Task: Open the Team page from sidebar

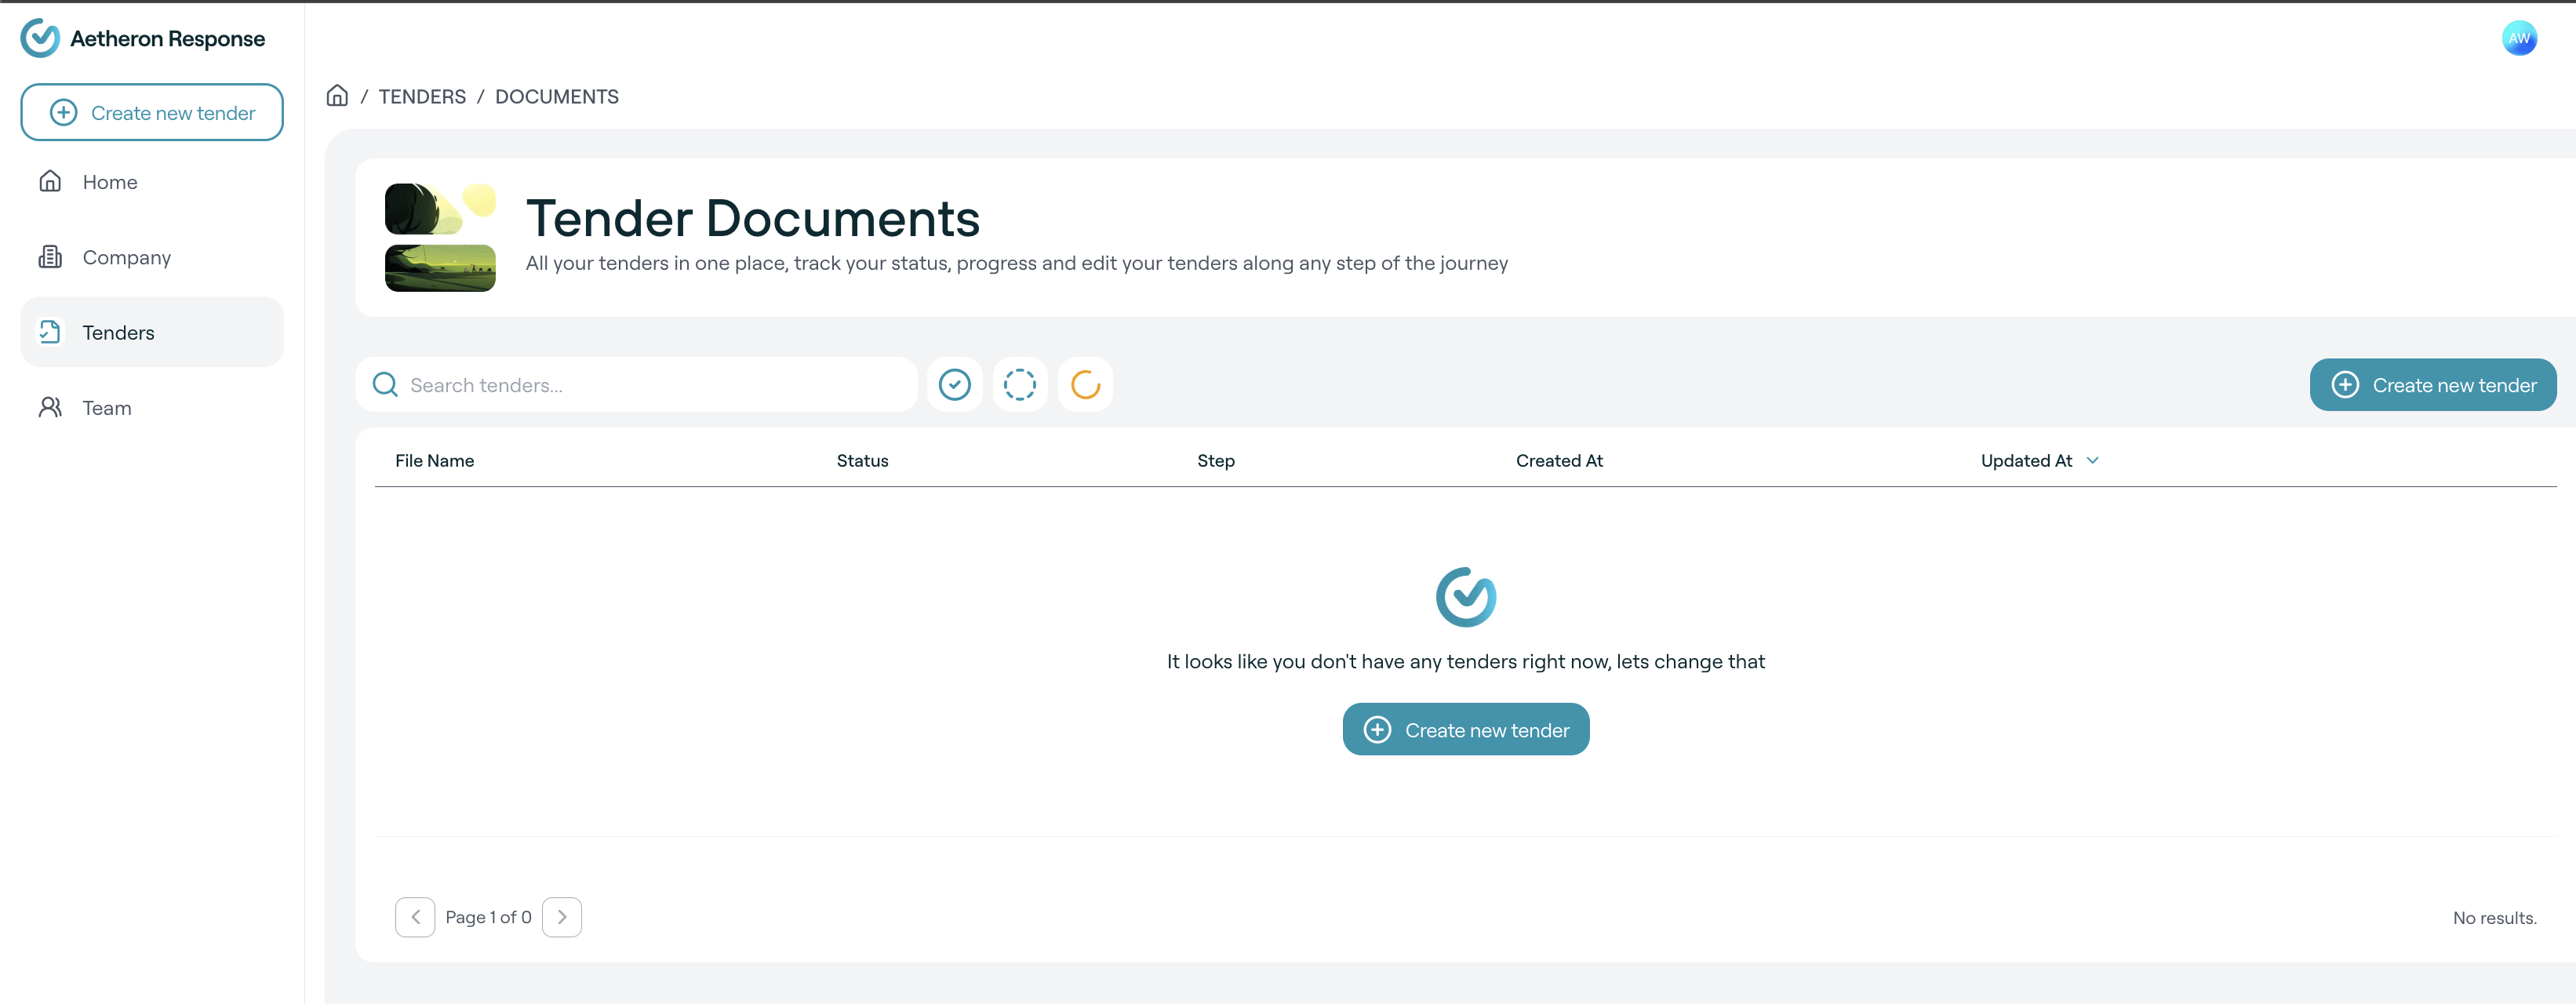Action: [x=106, y=408]
